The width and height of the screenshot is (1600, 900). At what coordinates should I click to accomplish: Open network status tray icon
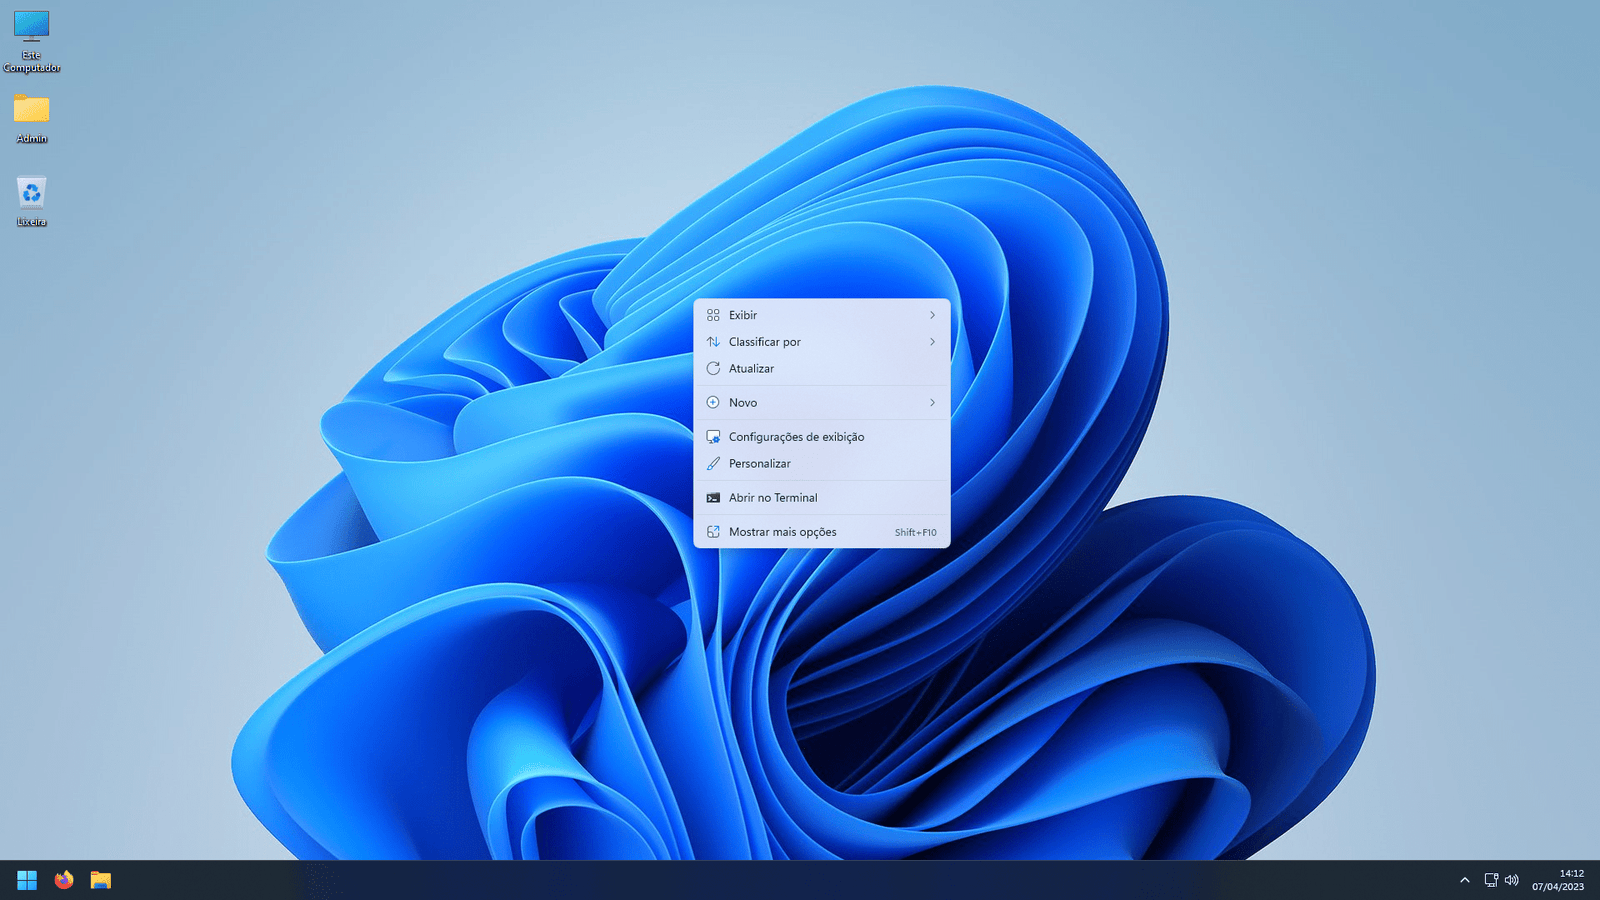pos(1491,880)
